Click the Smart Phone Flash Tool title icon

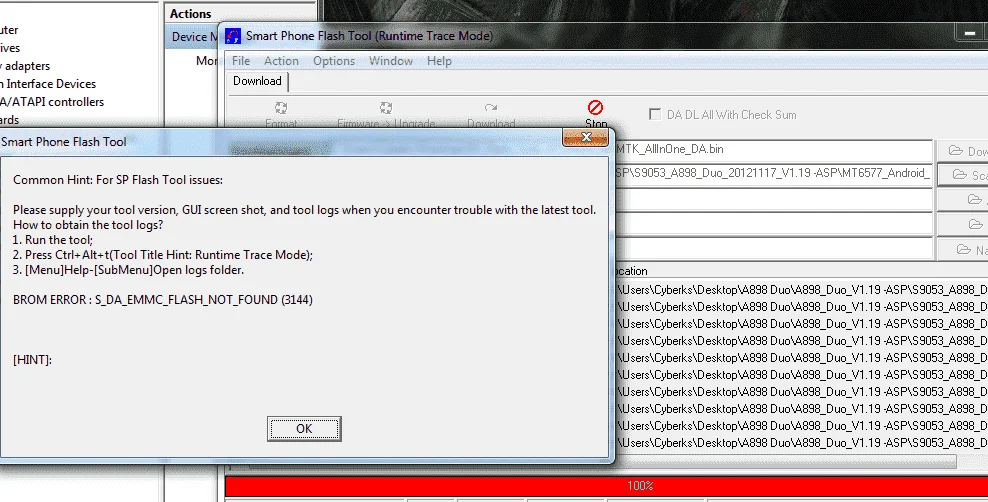point(233,36)
